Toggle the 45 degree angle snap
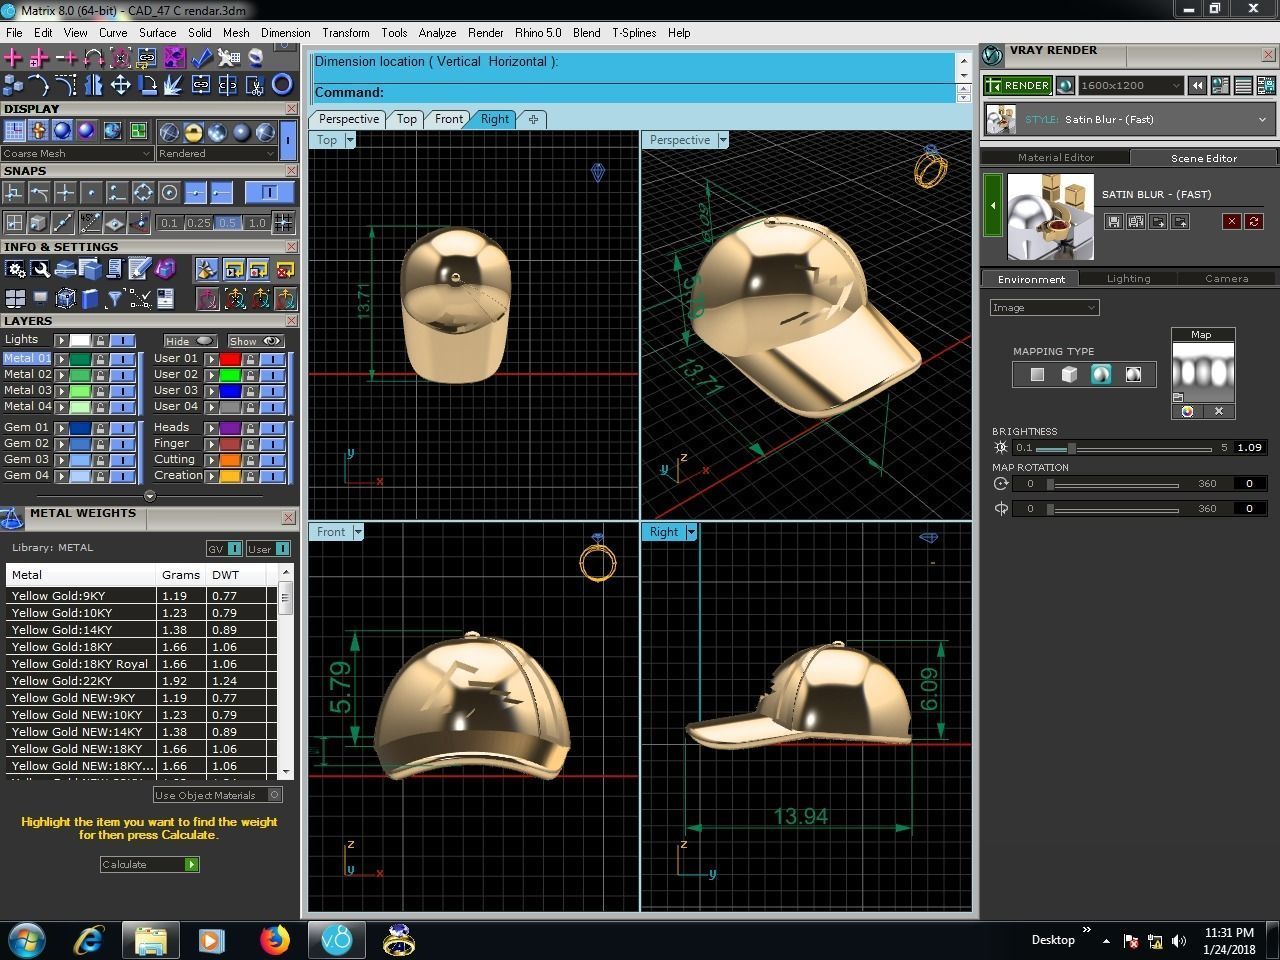This screenshot has width=1280, height=960. coord(90,222)
